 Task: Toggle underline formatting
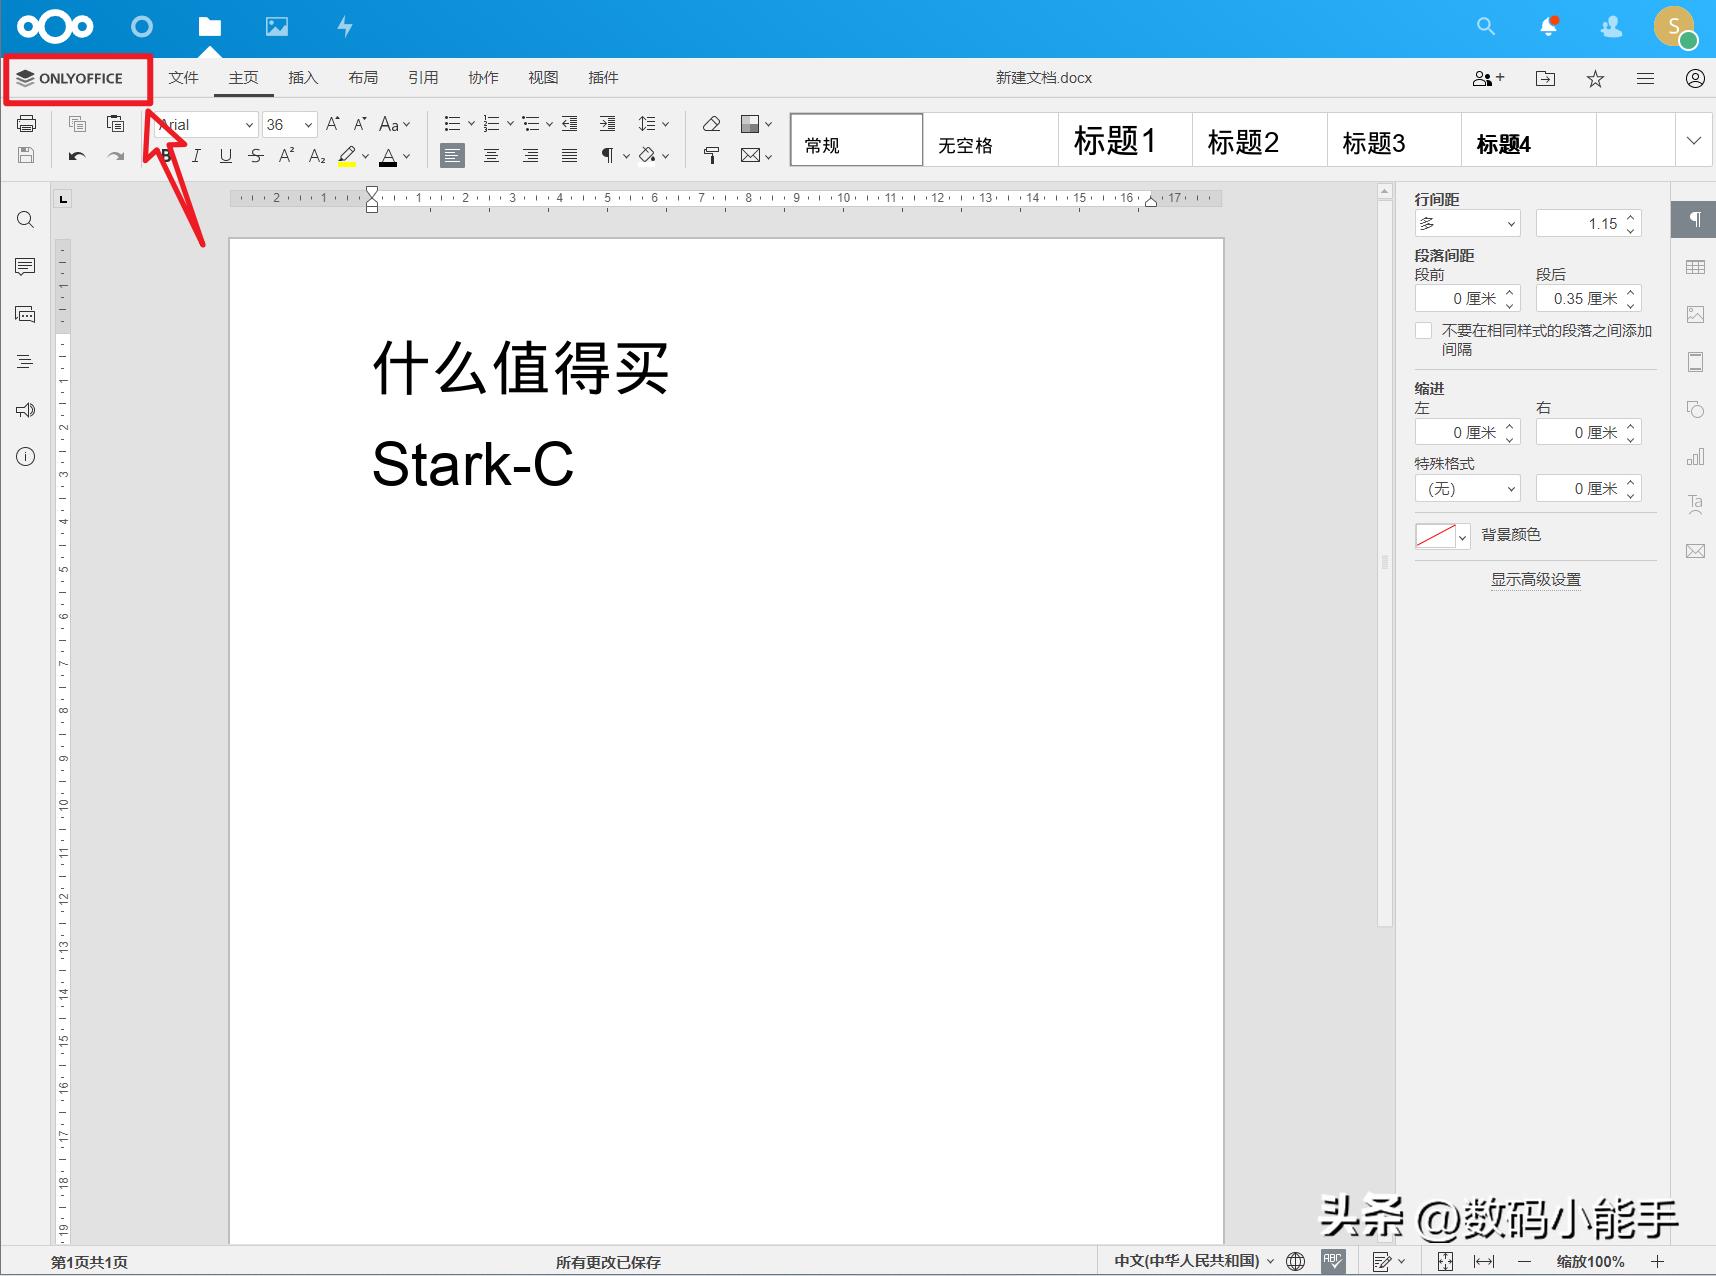[226, 156]
